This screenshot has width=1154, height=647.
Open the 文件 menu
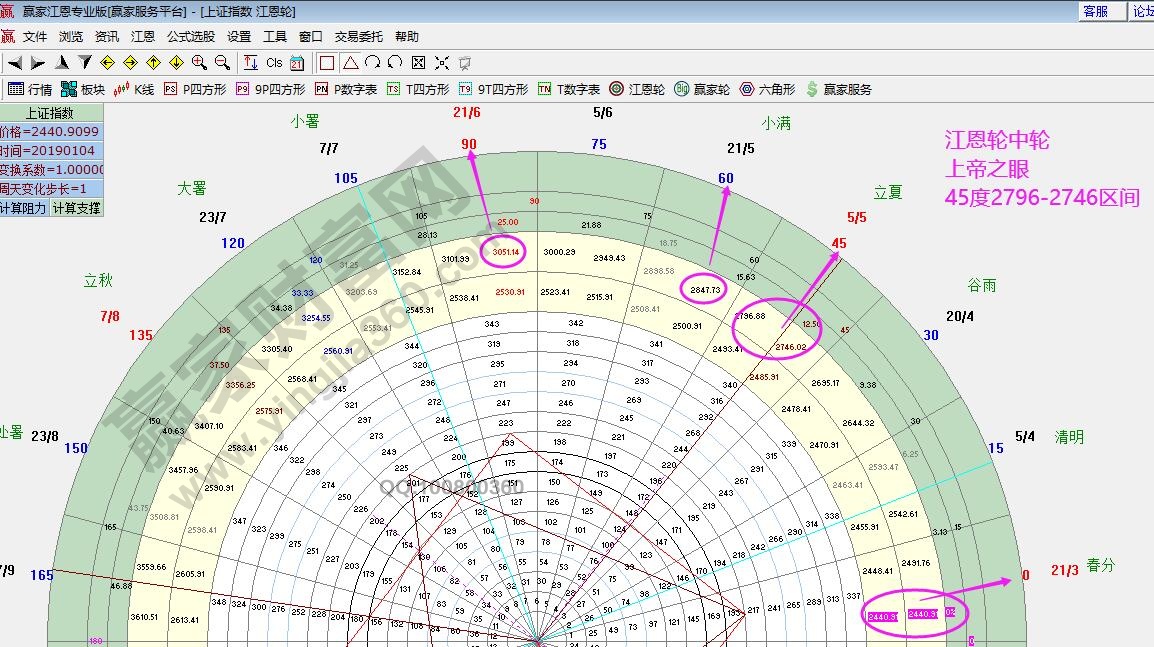tap(35, 36)
